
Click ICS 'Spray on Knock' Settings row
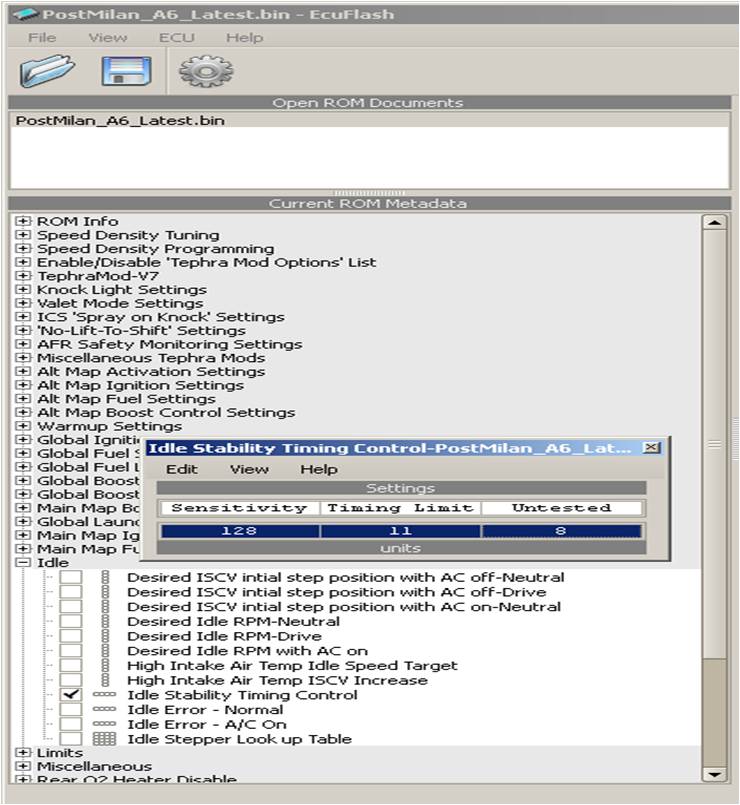pyautogui.click(x=160, y=317)
